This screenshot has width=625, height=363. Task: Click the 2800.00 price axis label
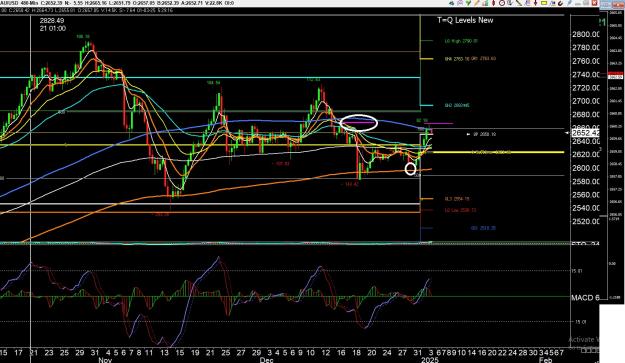coord(586,34)
